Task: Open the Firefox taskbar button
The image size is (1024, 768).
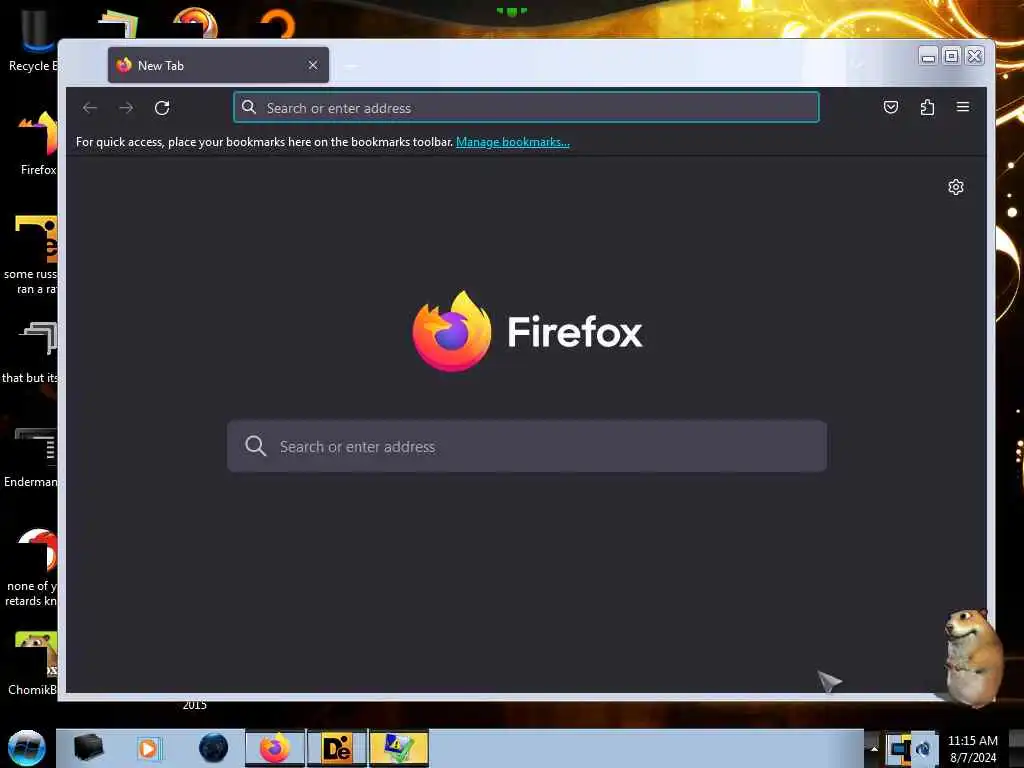Action: point(275,748)
